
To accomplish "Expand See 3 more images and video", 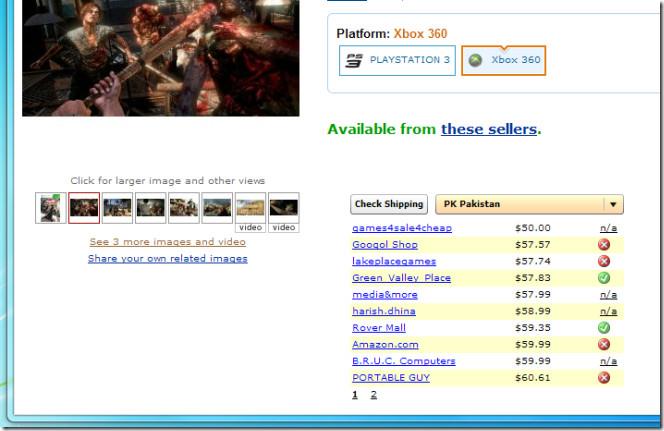I will click(x=167, y=242).
